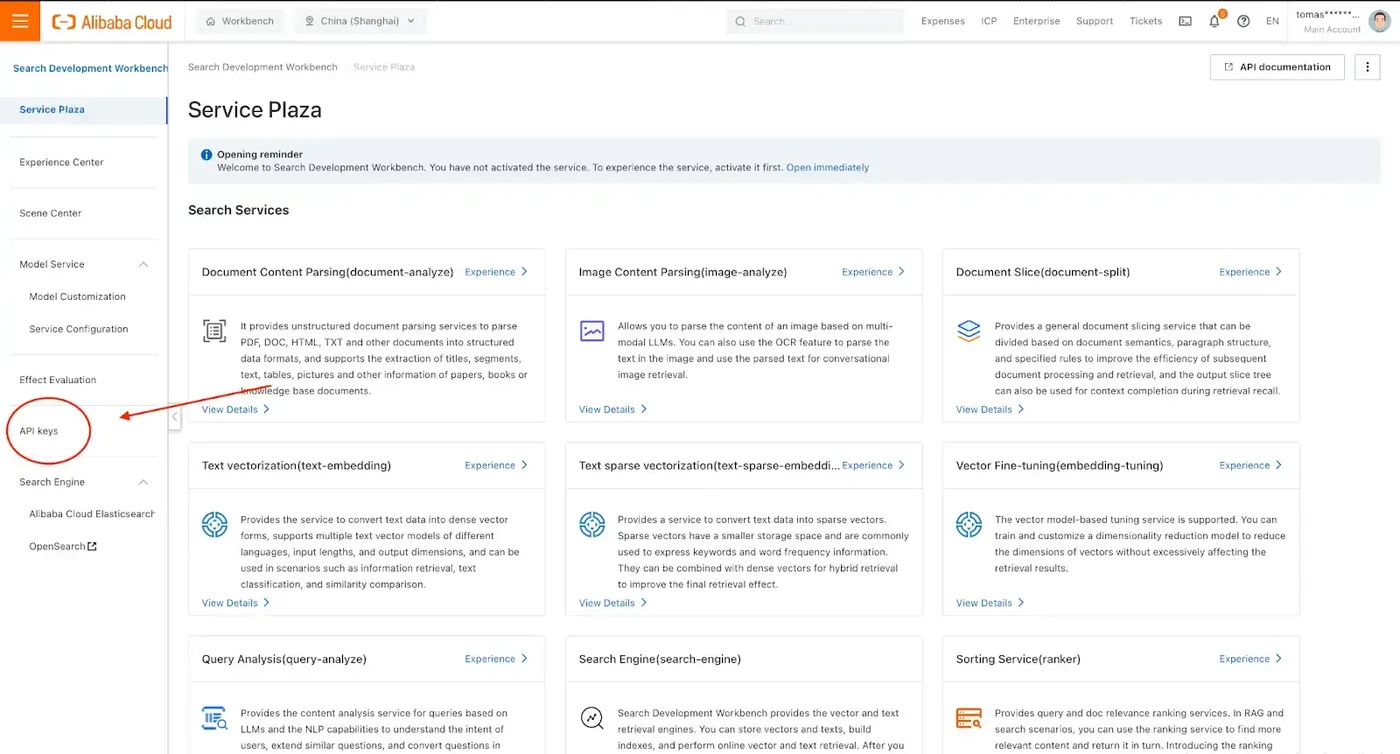Open the hamburger navigation menu
The image size is (1400, 754).
(20, 21)
